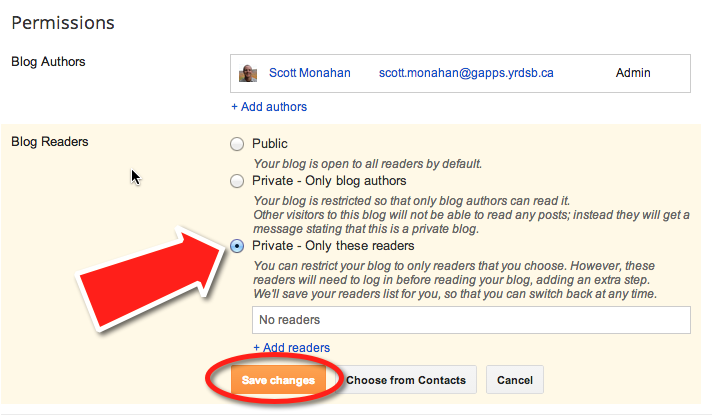Click the 'Private - Only these readers' label text

(x=333, y=246)
